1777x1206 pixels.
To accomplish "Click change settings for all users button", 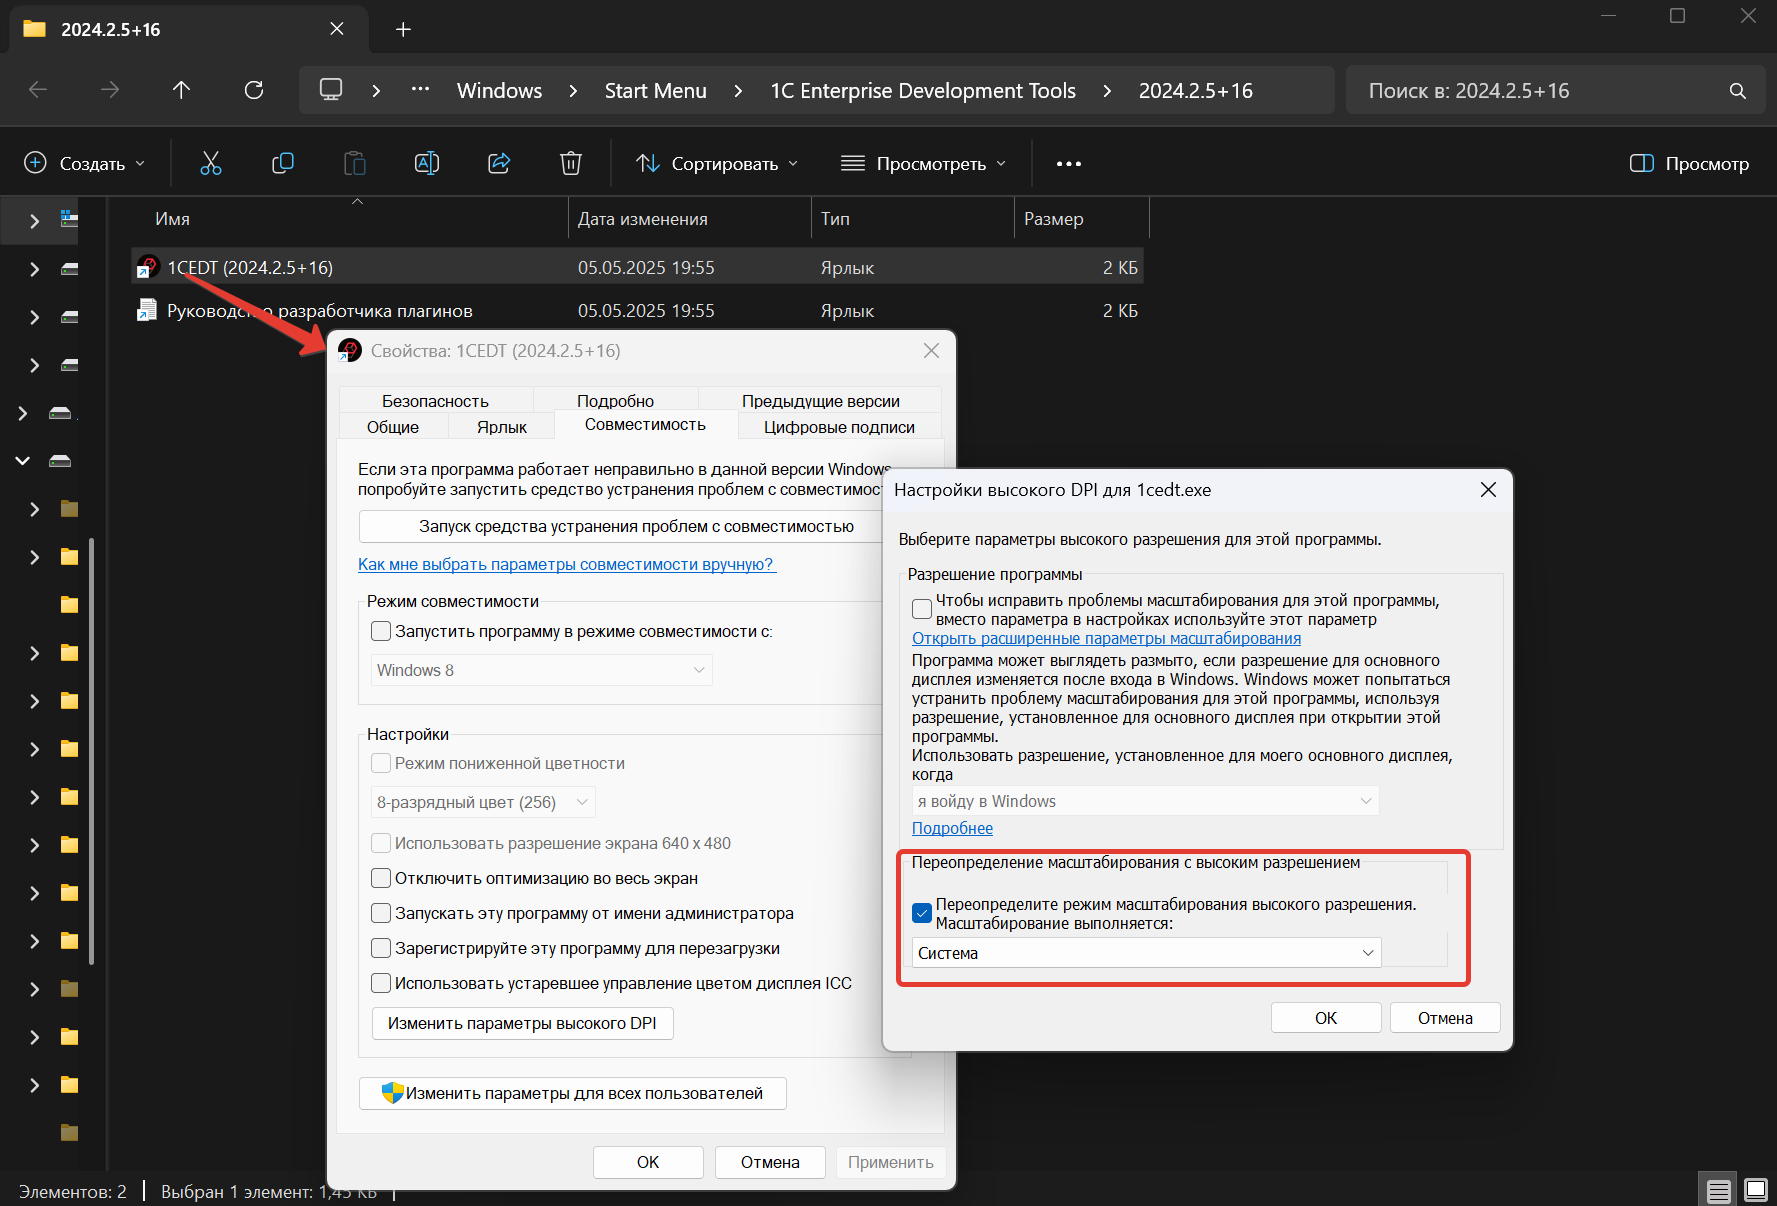I will click(573, 1093).
